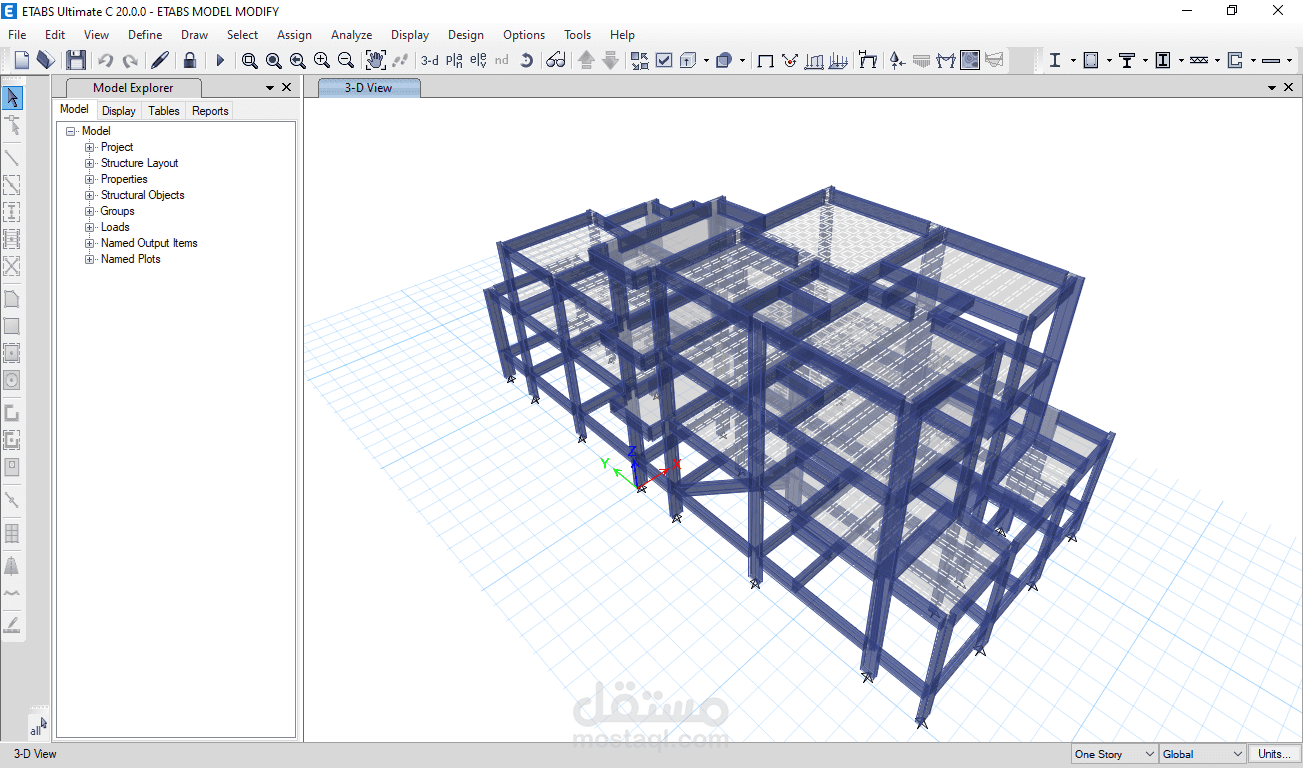Open the One Story dropdown
Viewport: 1303px width, 768px height.
(x=1114, y=754)
